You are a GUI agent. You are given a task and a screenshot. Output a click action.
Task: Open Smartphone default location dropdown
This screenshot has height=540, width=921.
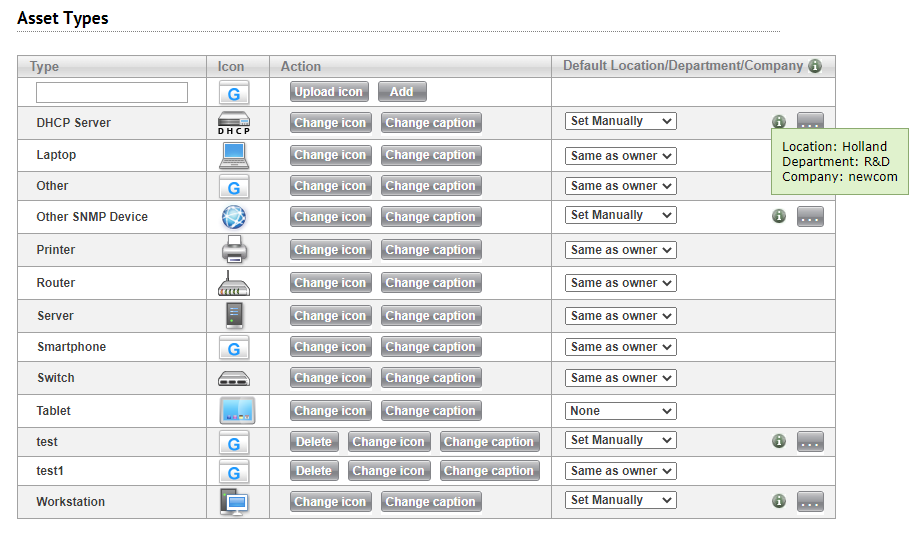(620, 347)
